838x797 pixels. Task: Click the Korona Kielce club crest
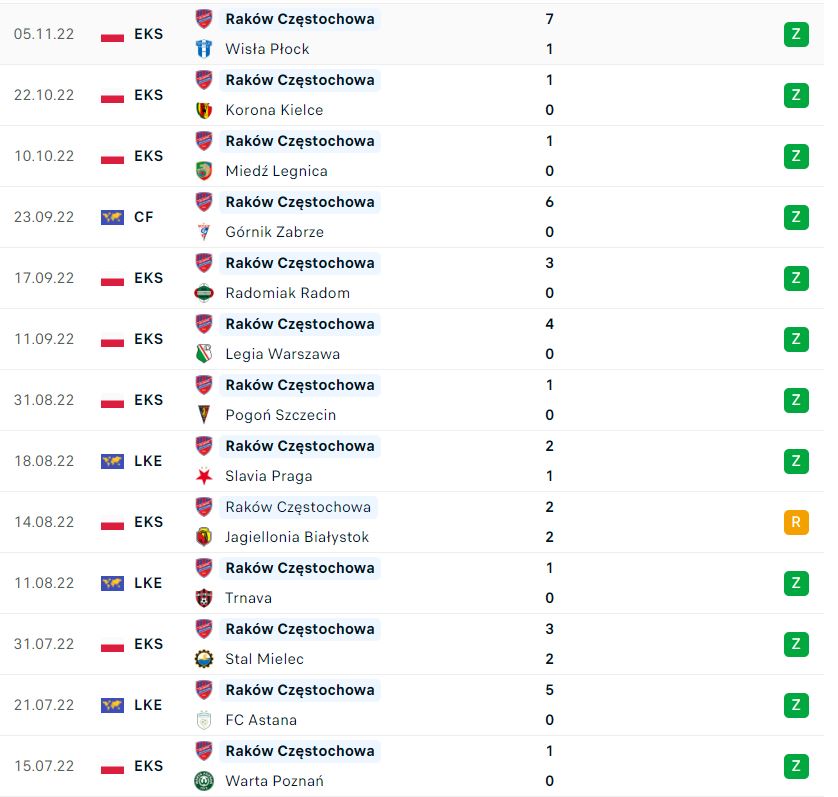204,110
